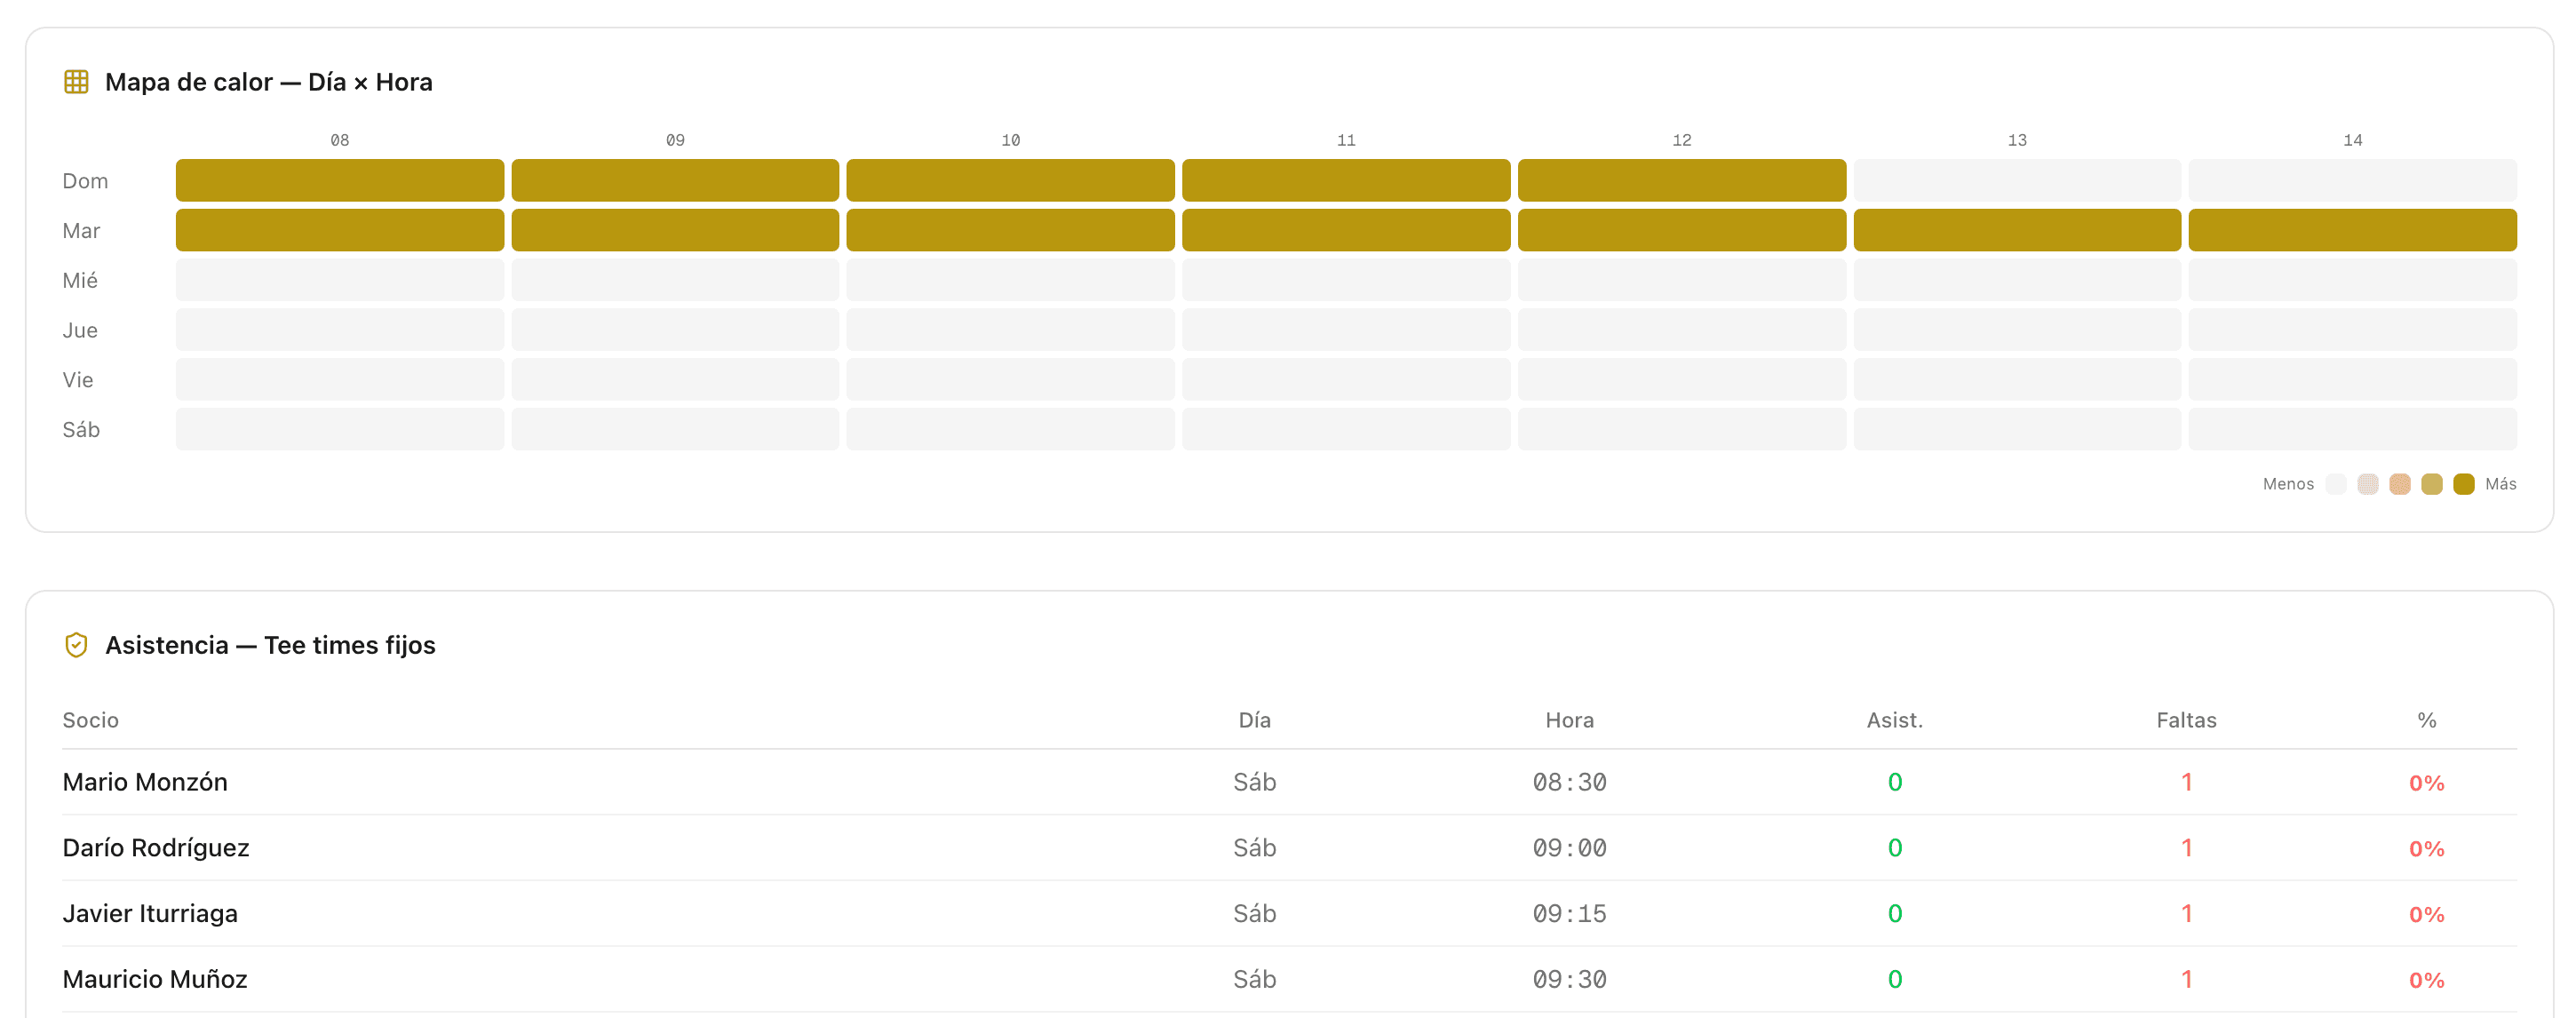
Task: Sort by the Faltas column header
Action: click(2186, 720)
